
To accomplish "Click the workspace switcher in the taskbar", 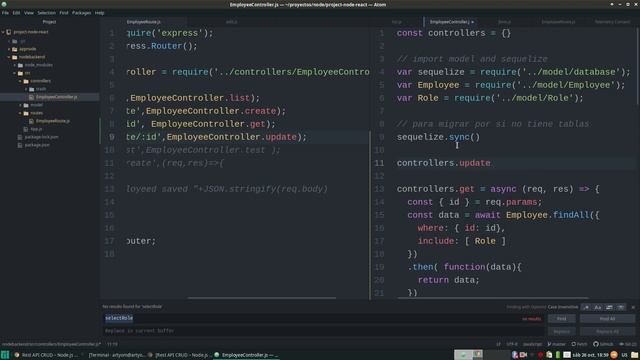I will click(x=468, y=355).
